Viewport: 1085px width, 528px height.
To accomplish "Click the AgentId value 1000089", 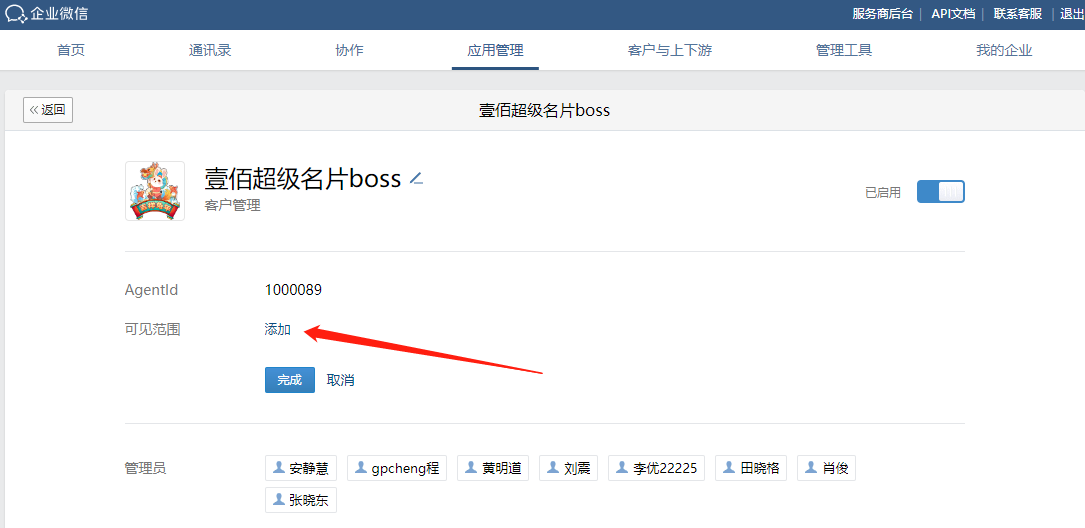I will click(293, 290).
